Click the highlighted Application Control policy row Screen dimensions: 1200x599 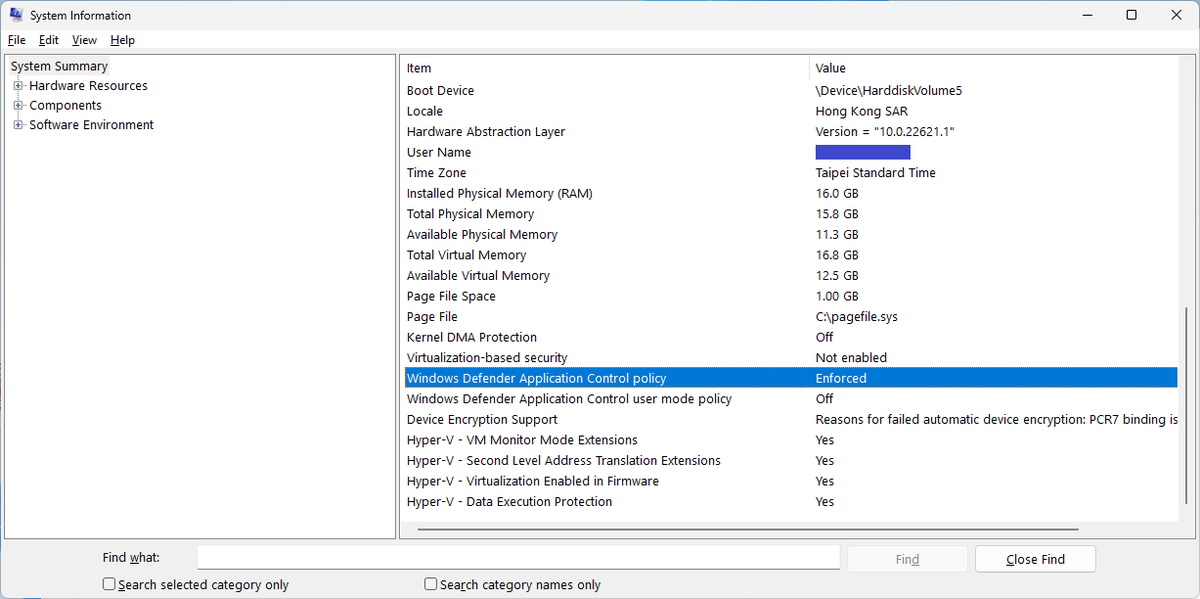pyautogui.click(x=790, y=378)
